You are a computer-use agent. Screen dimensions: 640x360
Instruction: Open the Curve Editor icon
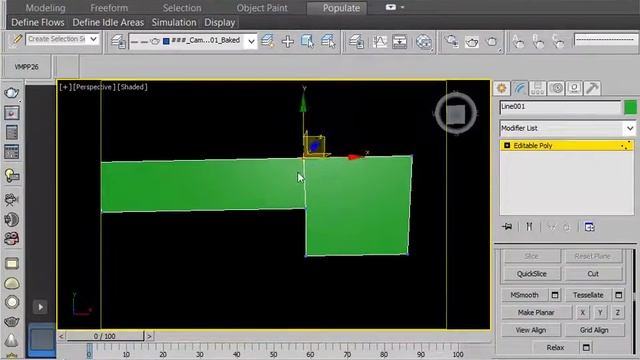pos(380,41)
